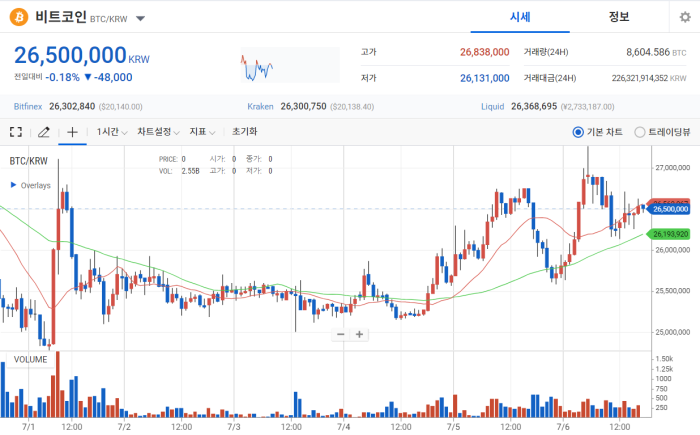
Task: Click the 8,604.586 BTC volume value
Action: 656,52
